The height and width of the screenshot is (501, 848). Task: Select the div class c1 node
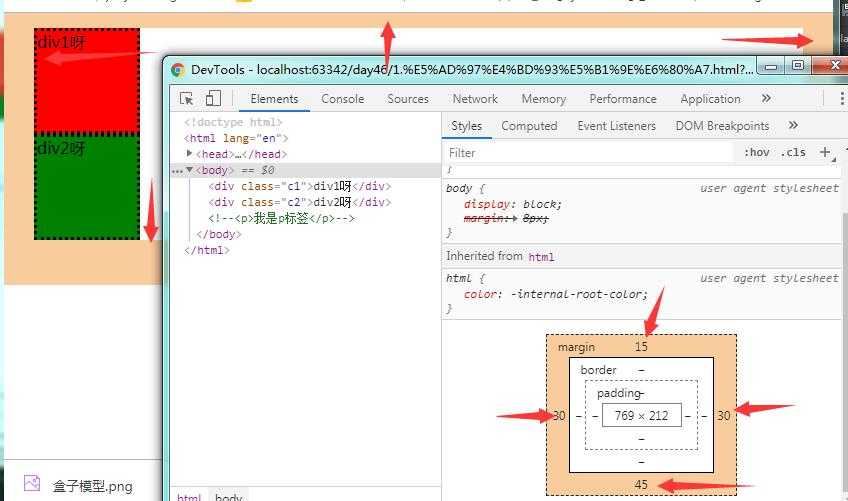click(300, 186)
